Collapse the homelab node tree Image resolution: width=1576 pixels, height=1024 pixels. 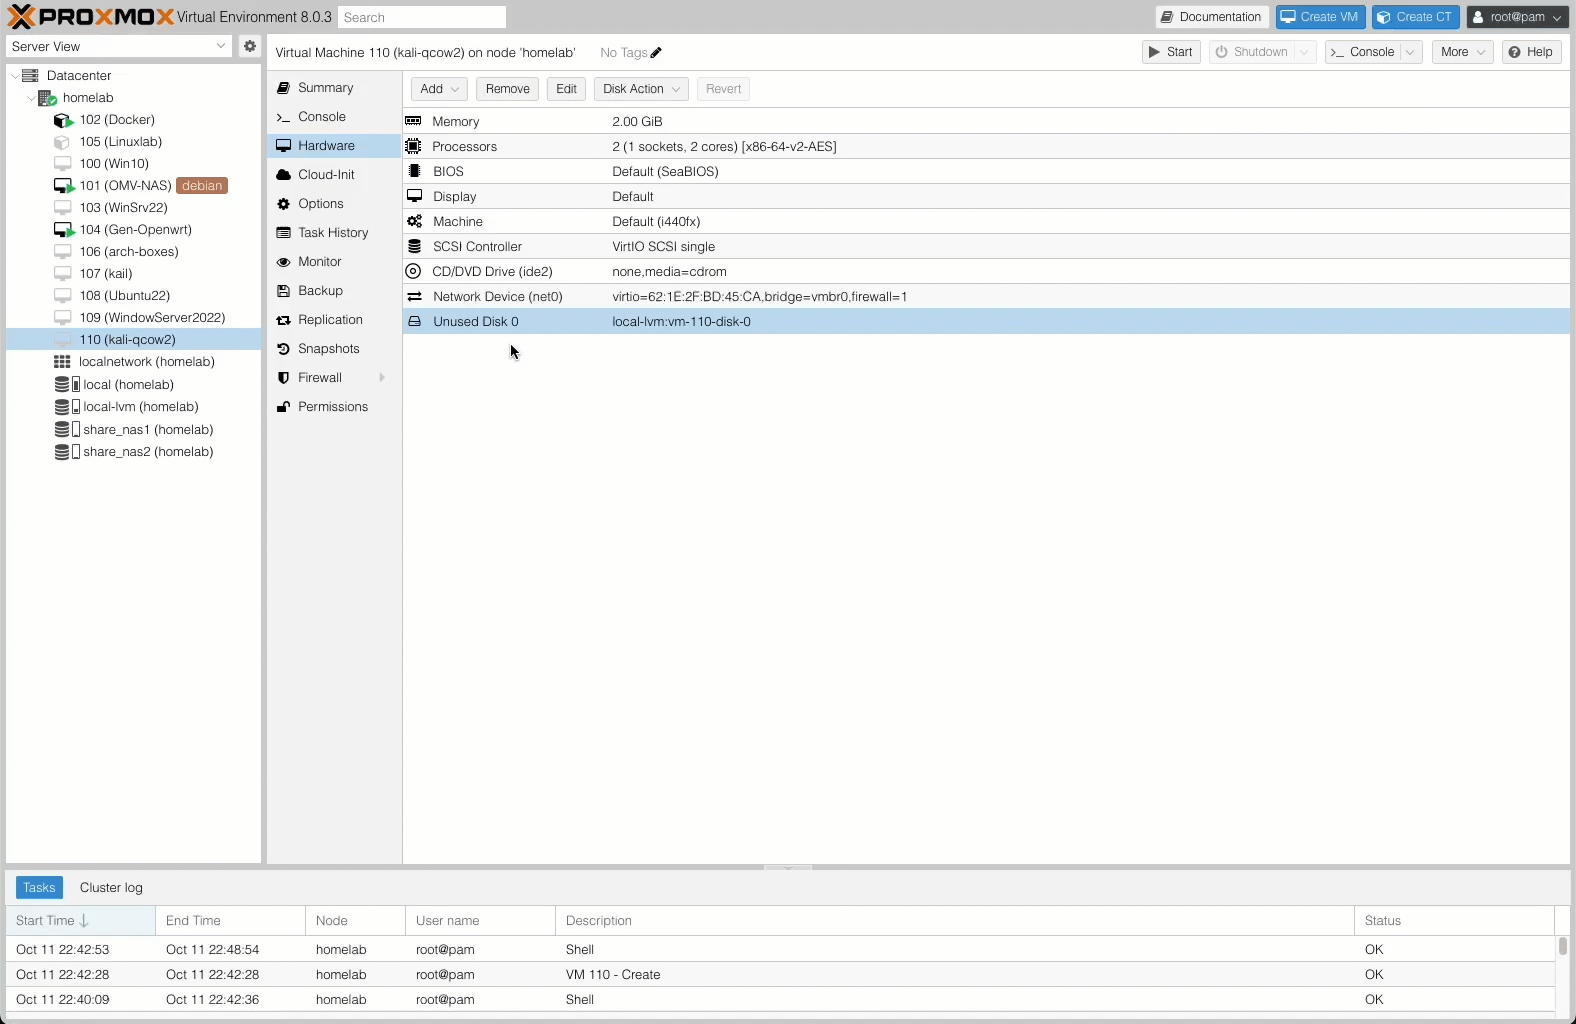[31, 98]
